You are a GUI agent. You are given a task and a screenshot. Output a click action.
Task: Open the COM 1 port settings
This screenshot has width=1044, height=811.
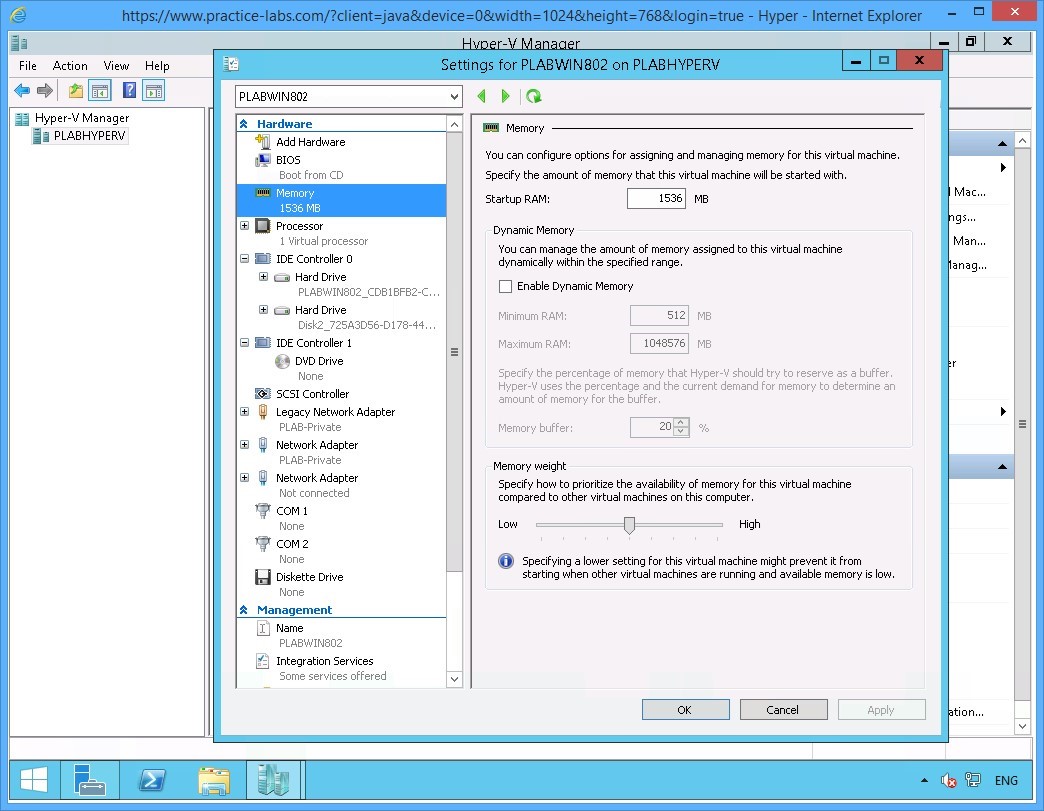pos(291,510)
